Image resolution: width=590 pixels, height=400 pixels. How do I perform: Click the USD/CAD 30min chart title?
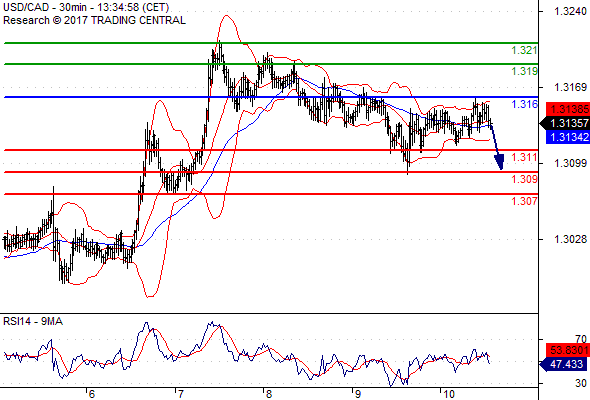point(86,7)
